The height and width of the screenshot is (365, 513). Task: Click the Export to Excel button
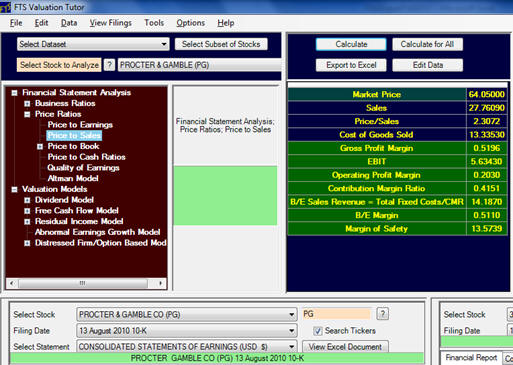pyautogui.click(x=351, y=65)
